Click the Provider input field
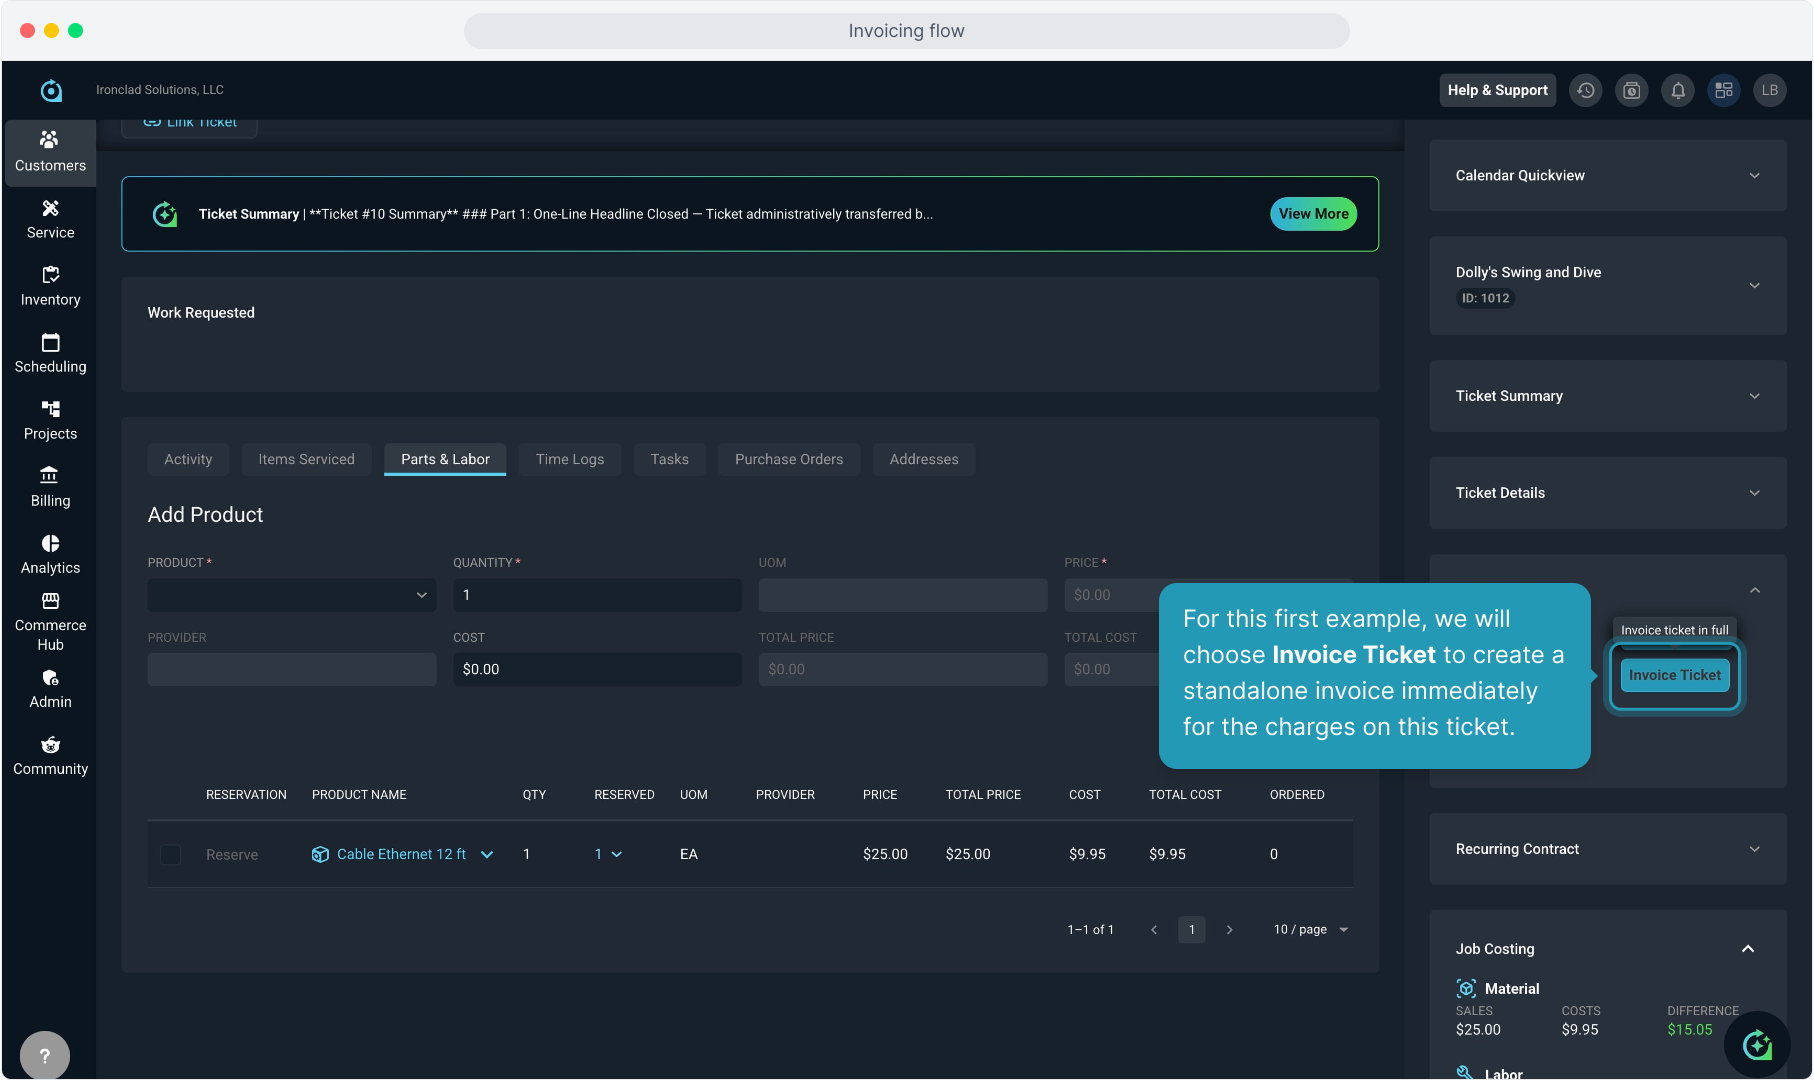The width and height of the screenshot is (1814, 1080). (292, 669)
